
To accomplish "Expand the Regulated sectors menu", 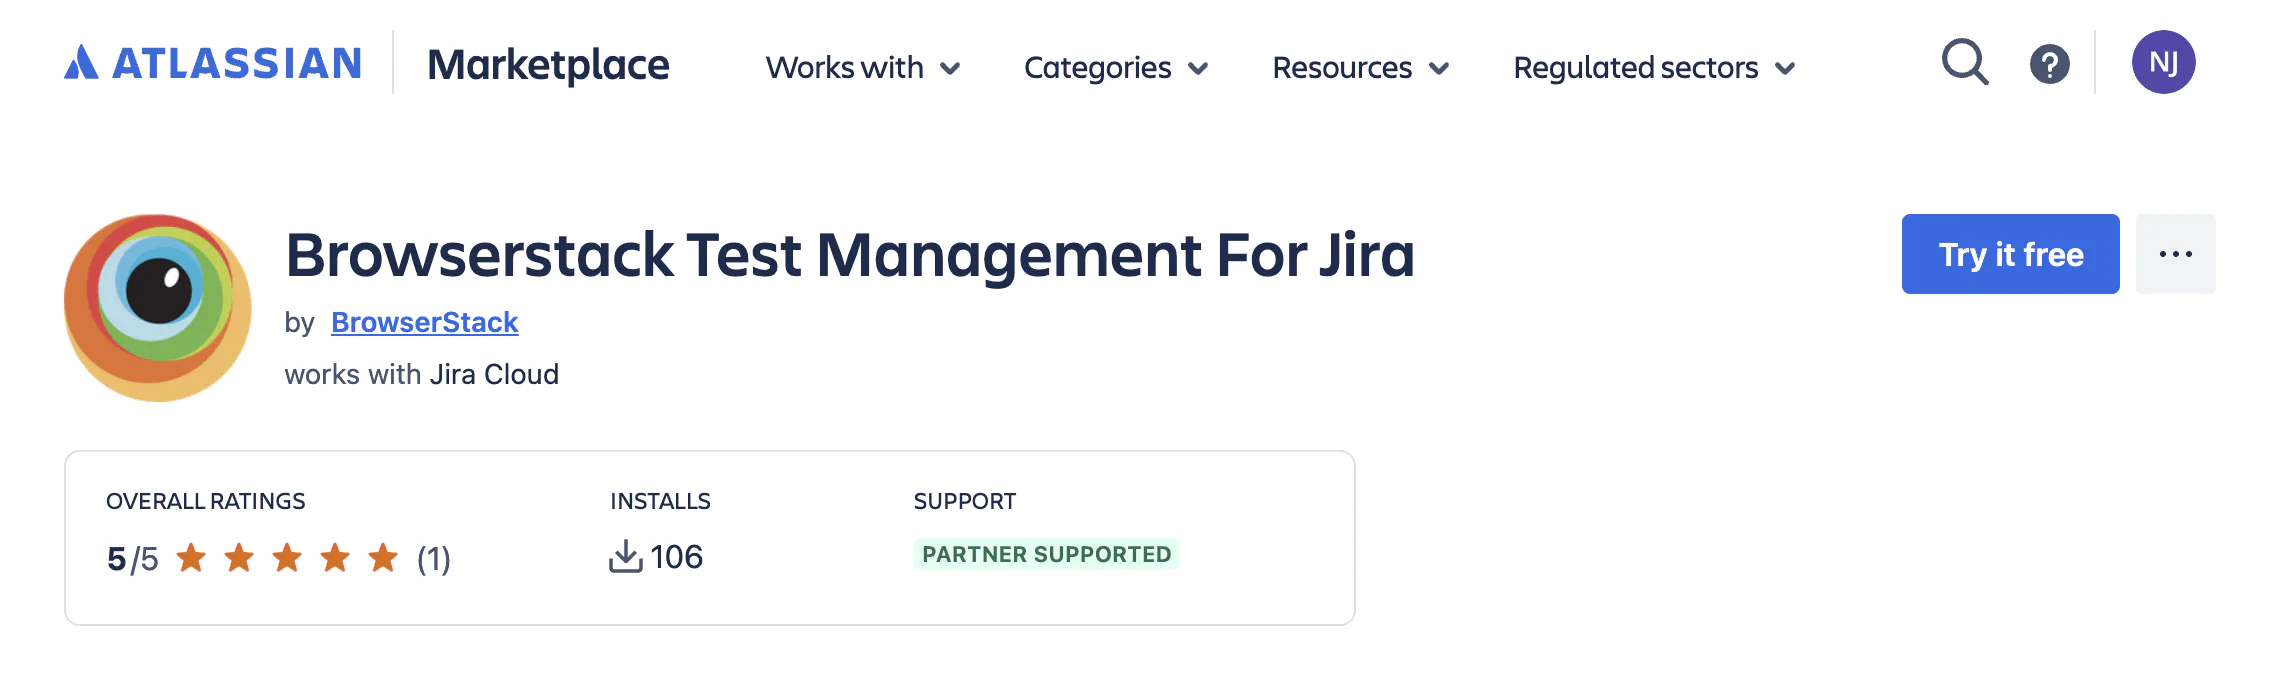I will (1654, 68).
